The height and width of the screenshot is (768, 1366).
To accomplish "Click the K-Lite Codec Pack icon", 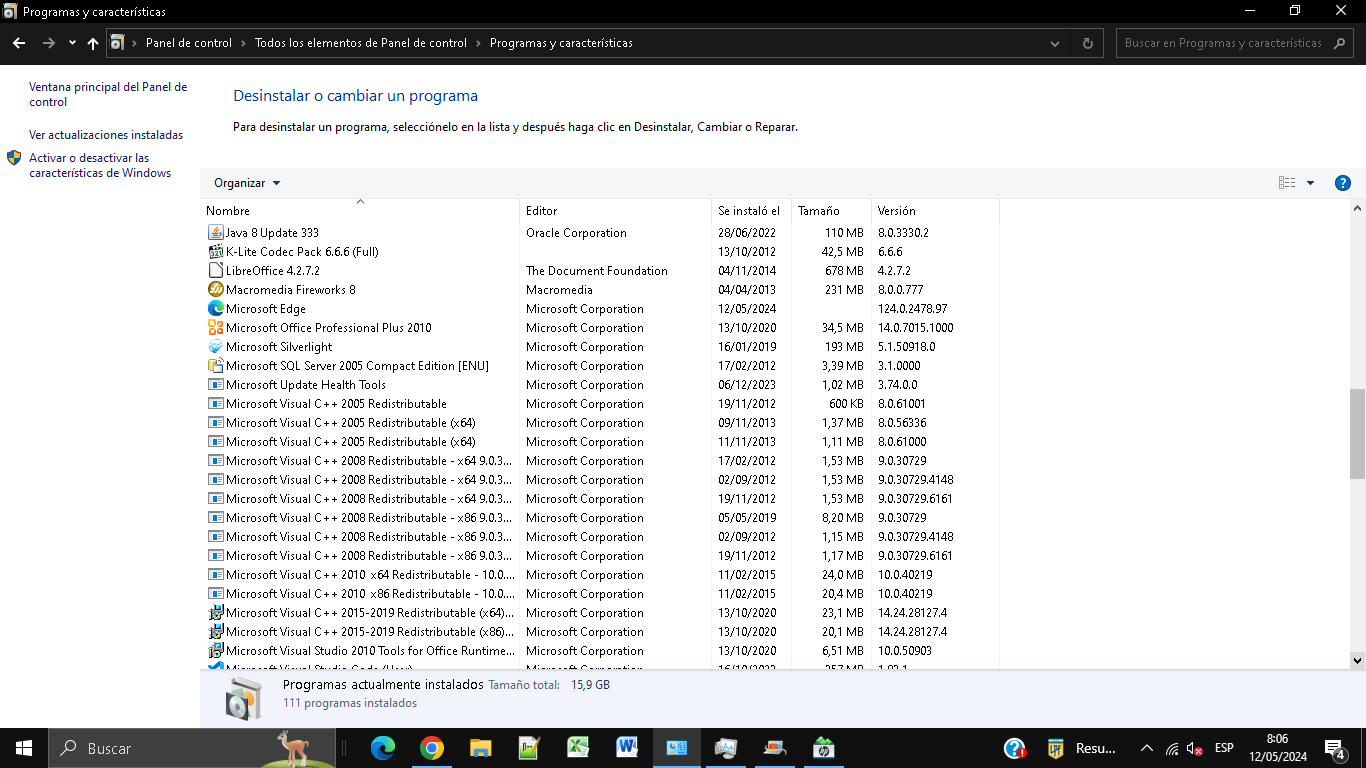I will (x=215, y=252).
